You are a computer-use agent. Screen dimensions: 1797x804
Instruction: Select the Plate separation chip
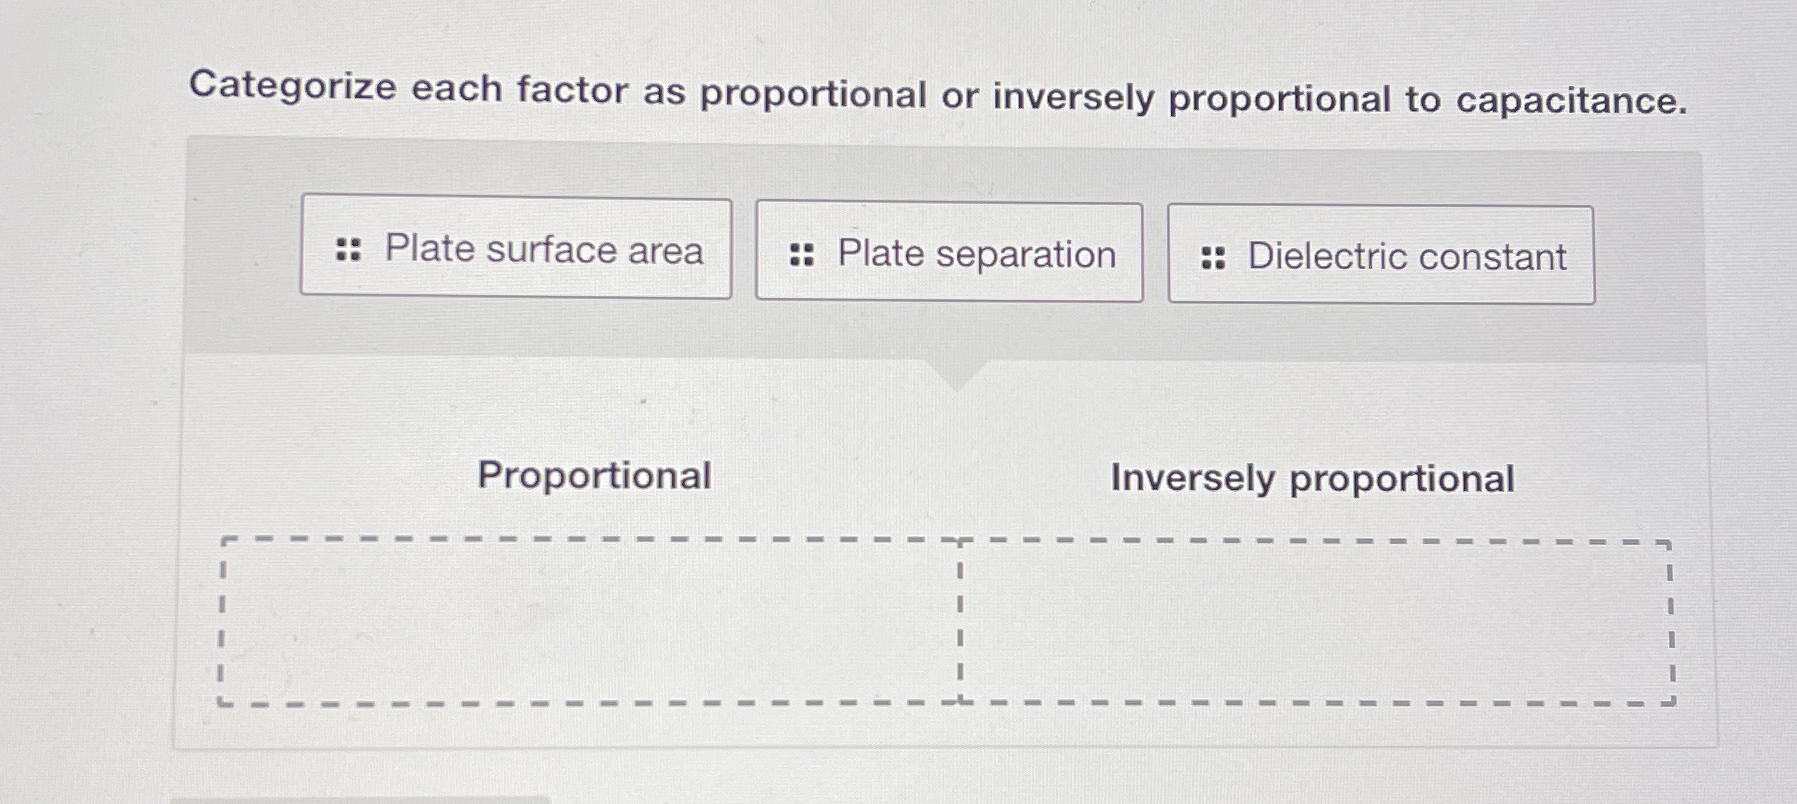tap(948, 252)
